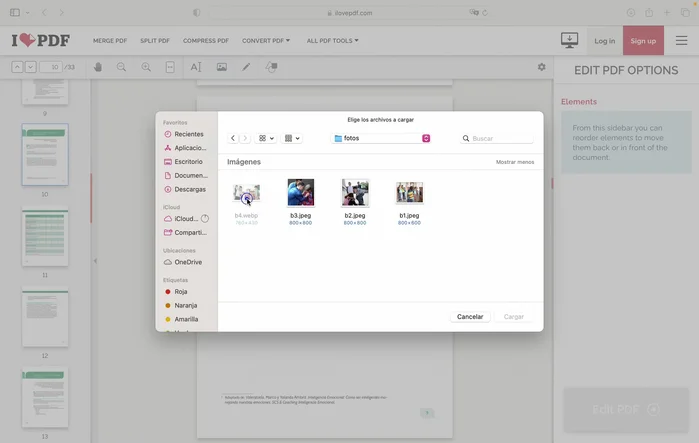The height and width of the screenshot is (443, 699).
Task: Select the Add text tool
Action: (x=196, y=67)
